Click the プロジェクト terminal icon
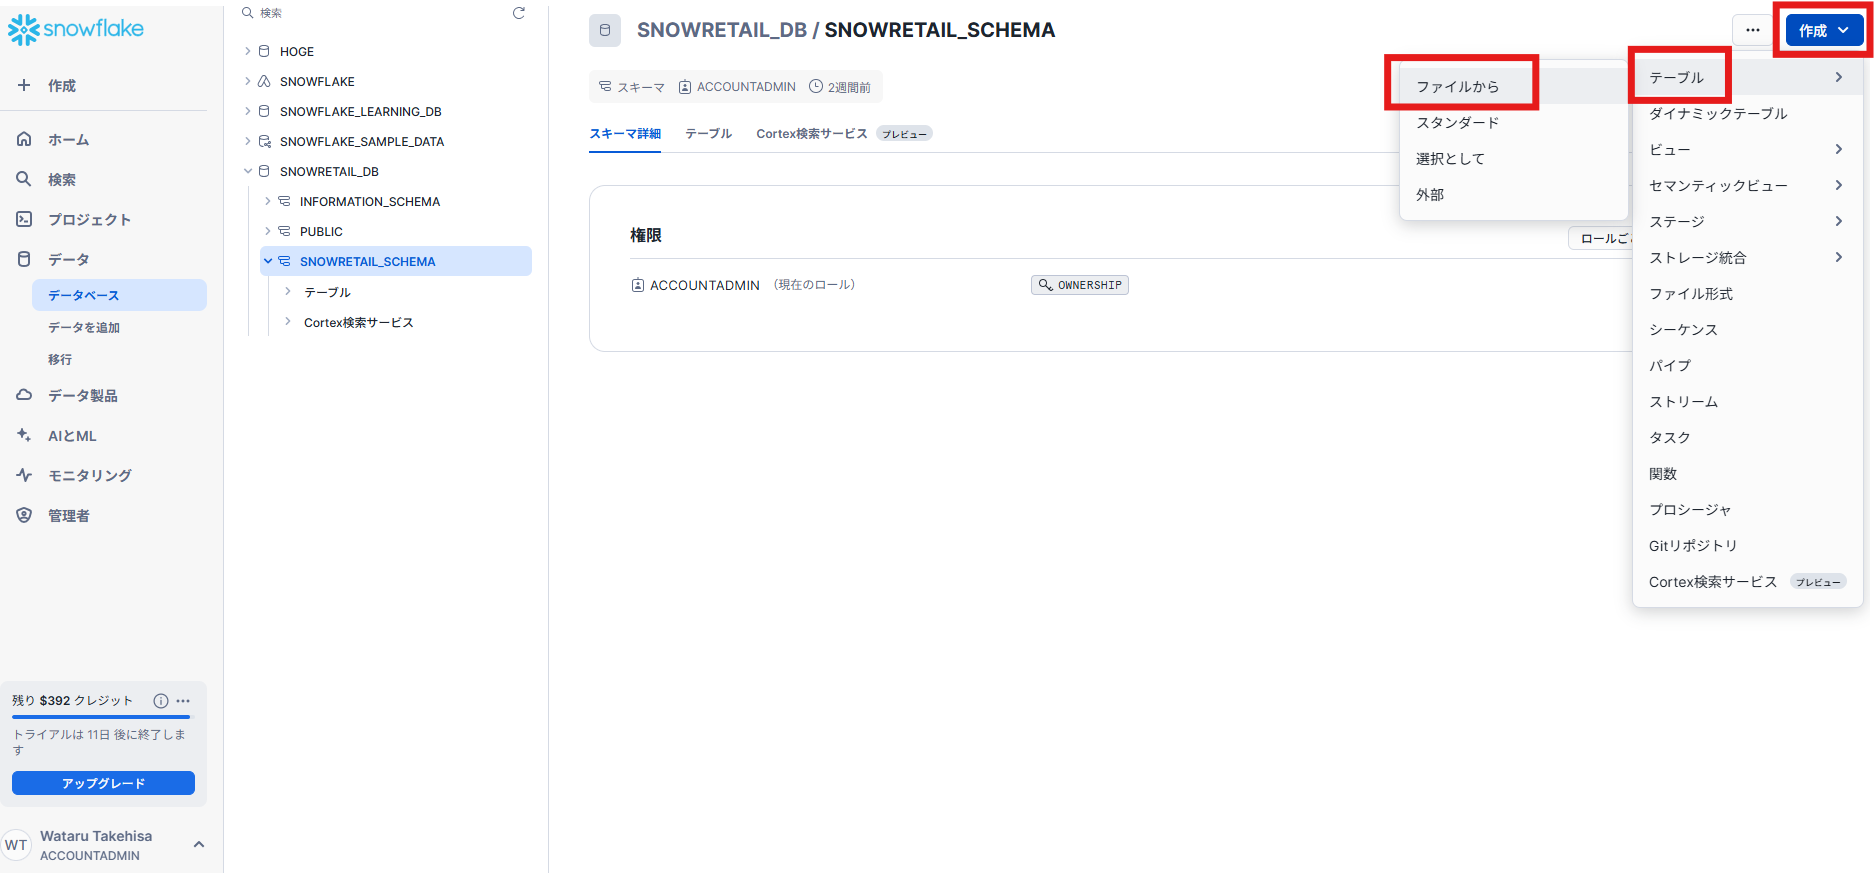 [24, 219]
